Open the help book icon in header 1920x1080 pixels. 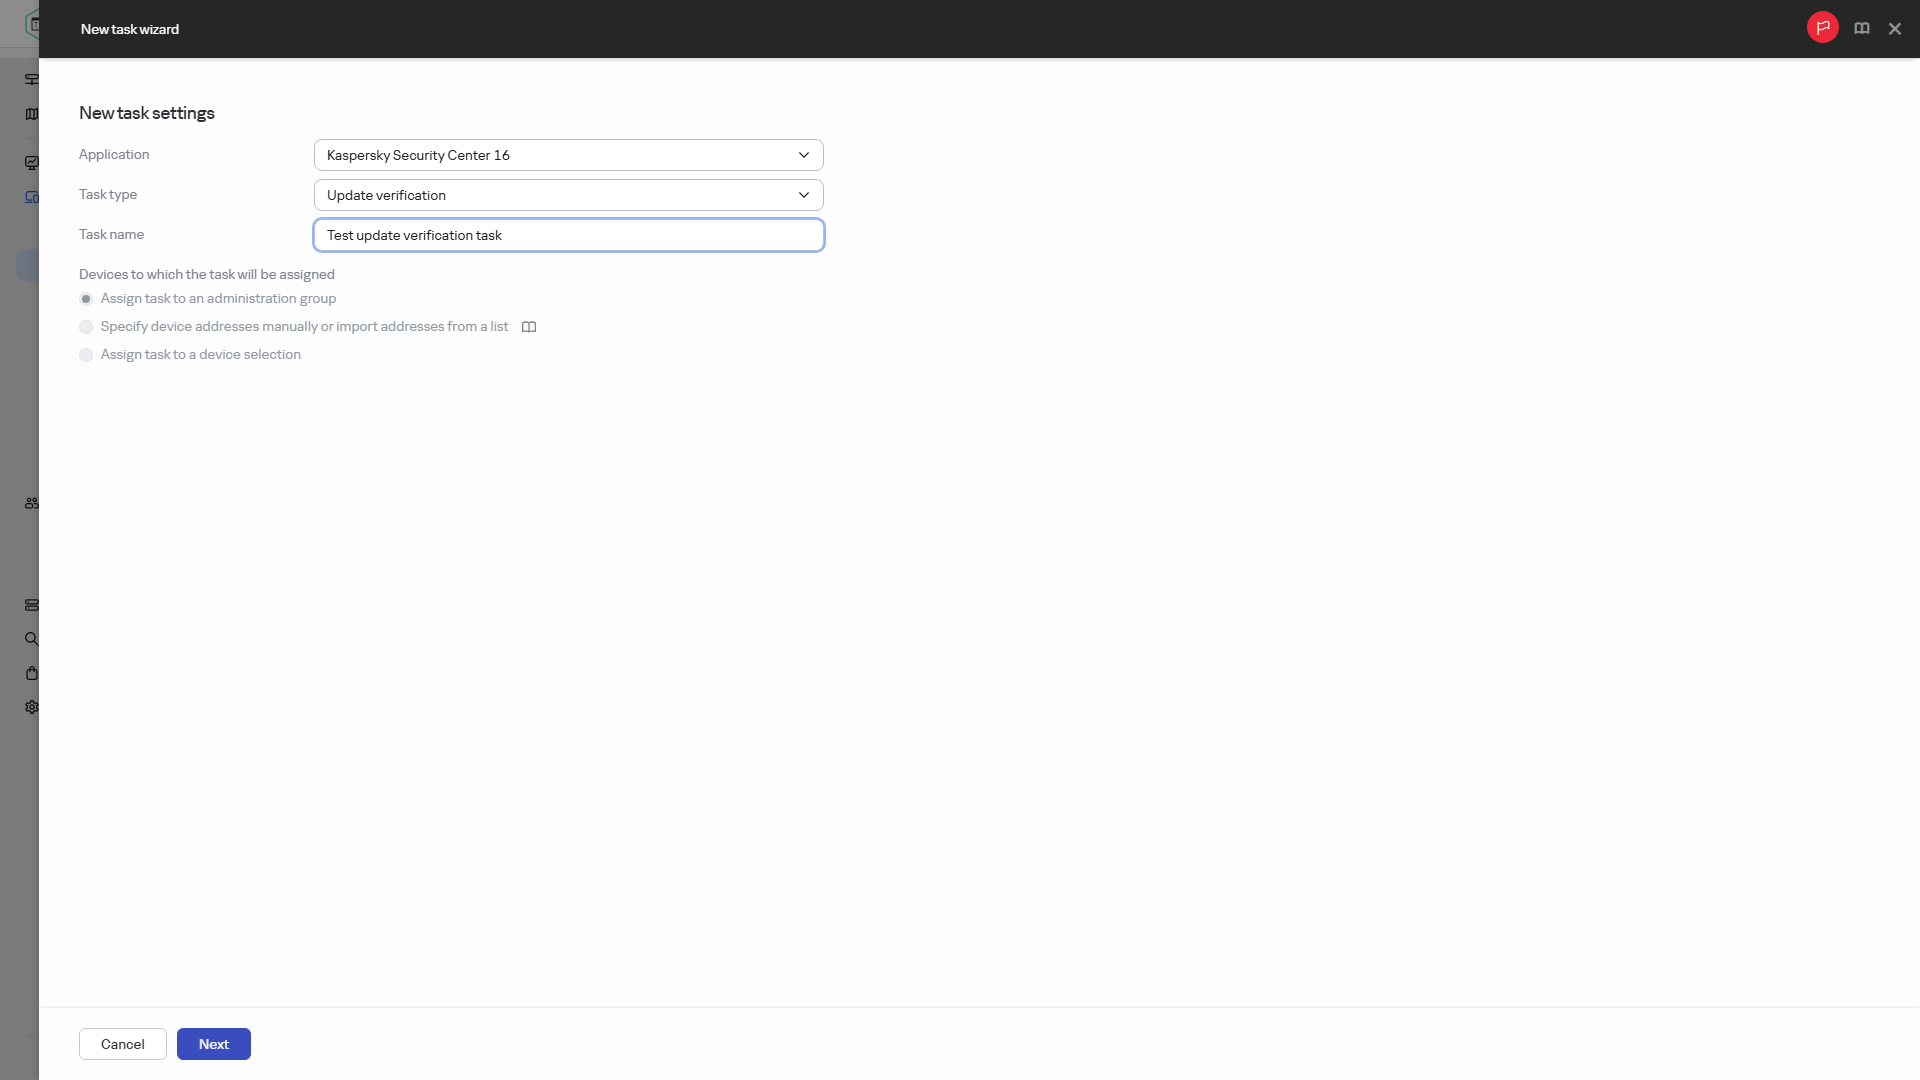[1861, 29]
